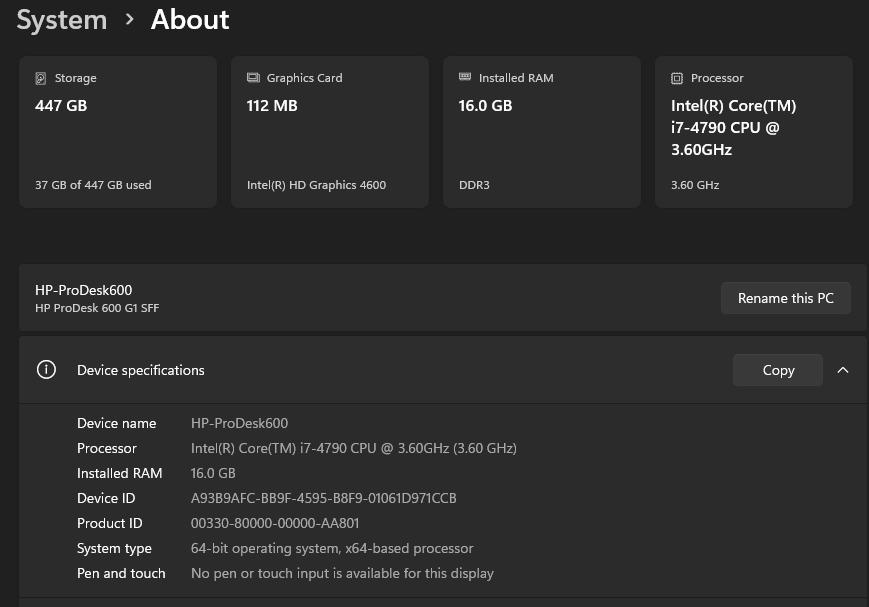
Task: Click the Processor chip icon
Action: pos(677,78)
